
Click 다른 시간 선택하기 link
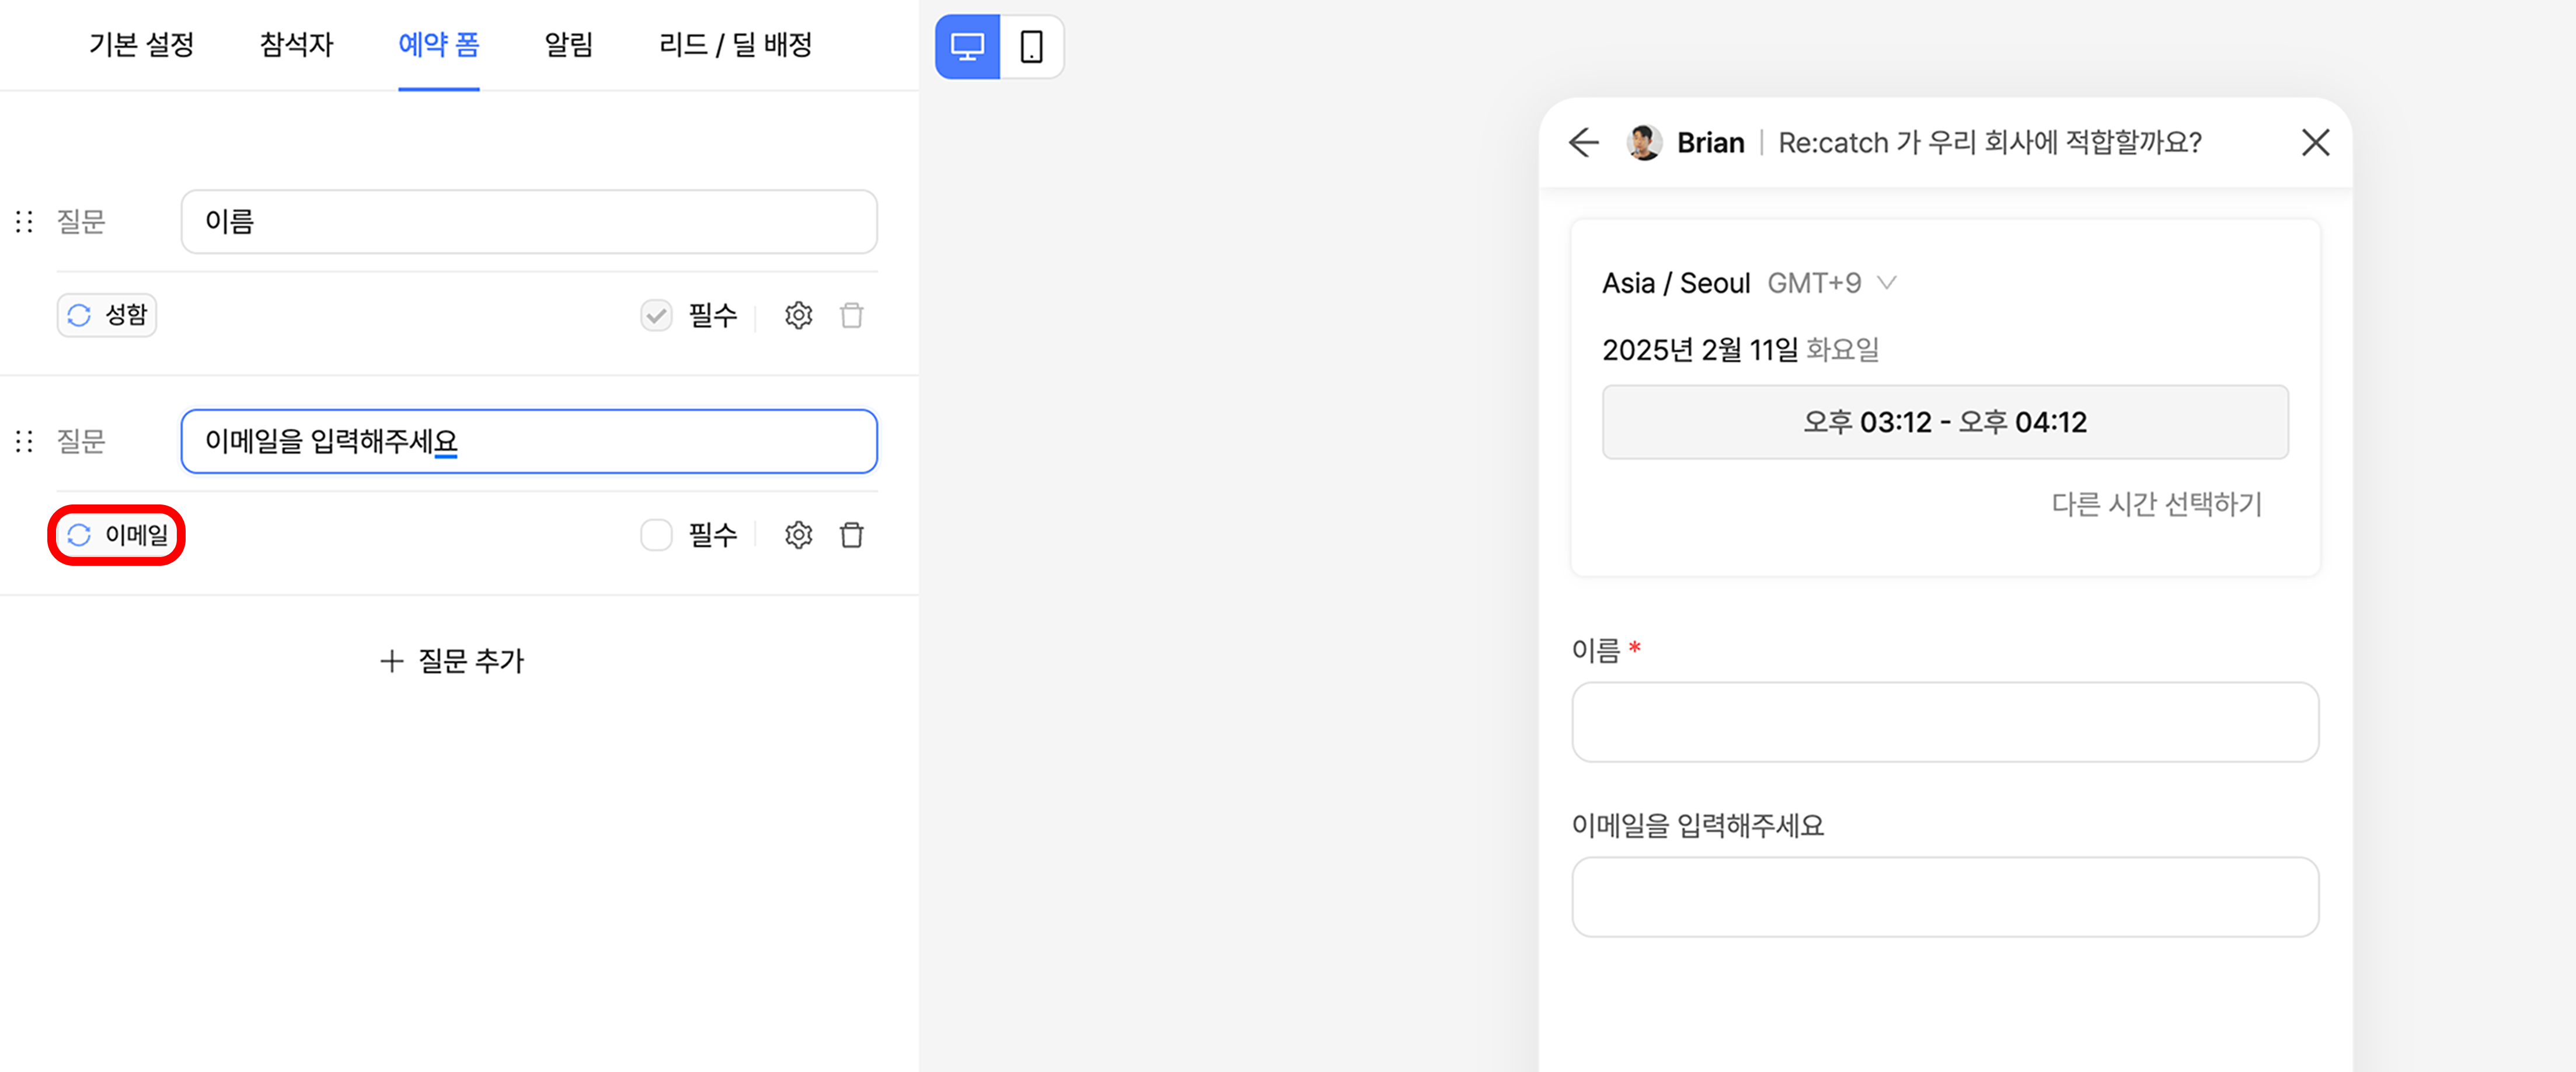coord(2156,504)
